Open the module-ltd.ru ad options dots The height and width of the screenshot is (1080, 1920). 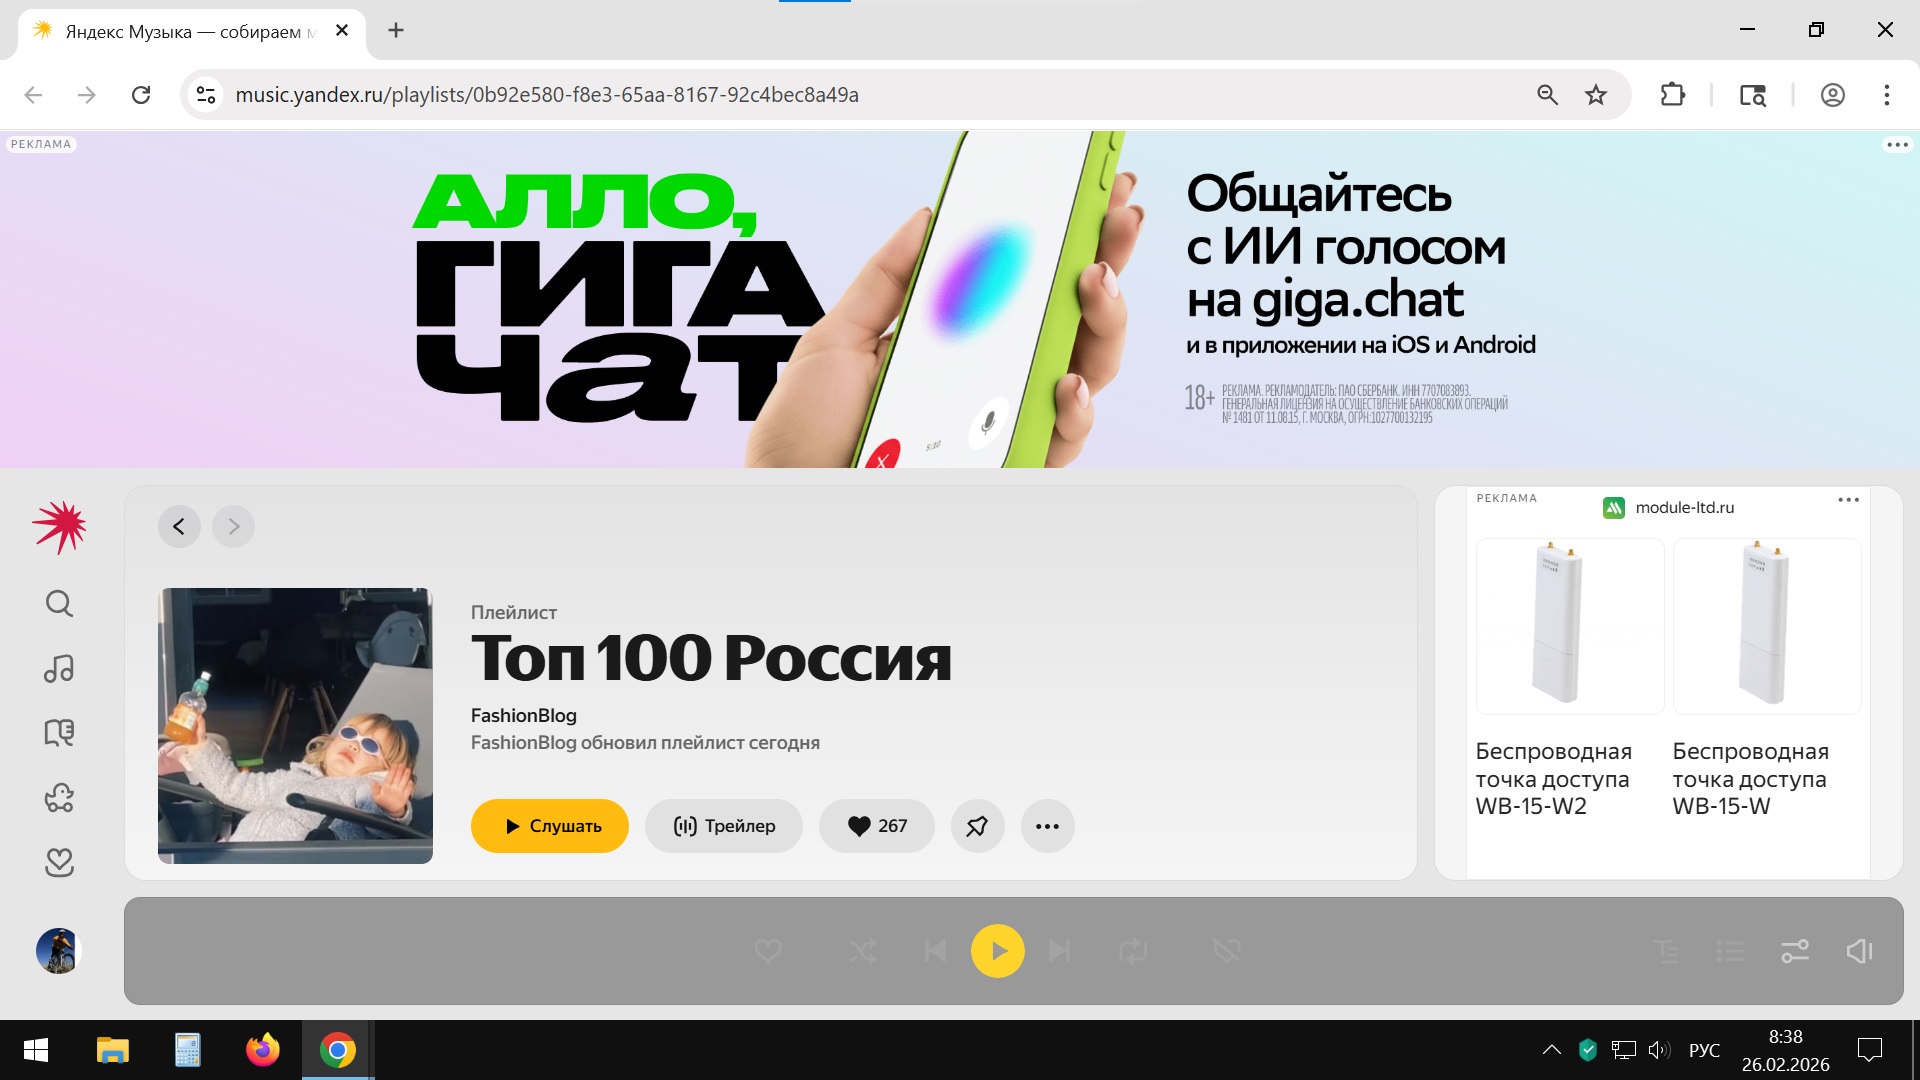(1848, 500)
